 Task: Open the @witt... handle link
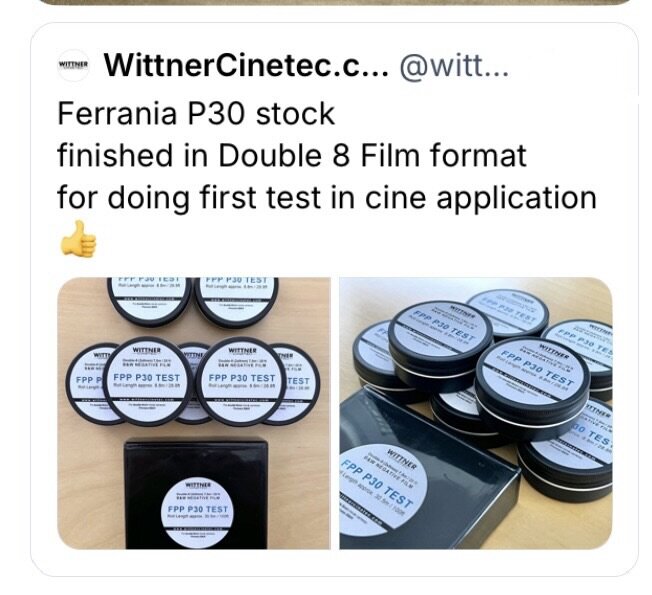pyautogui.click(x=454, y=66)
